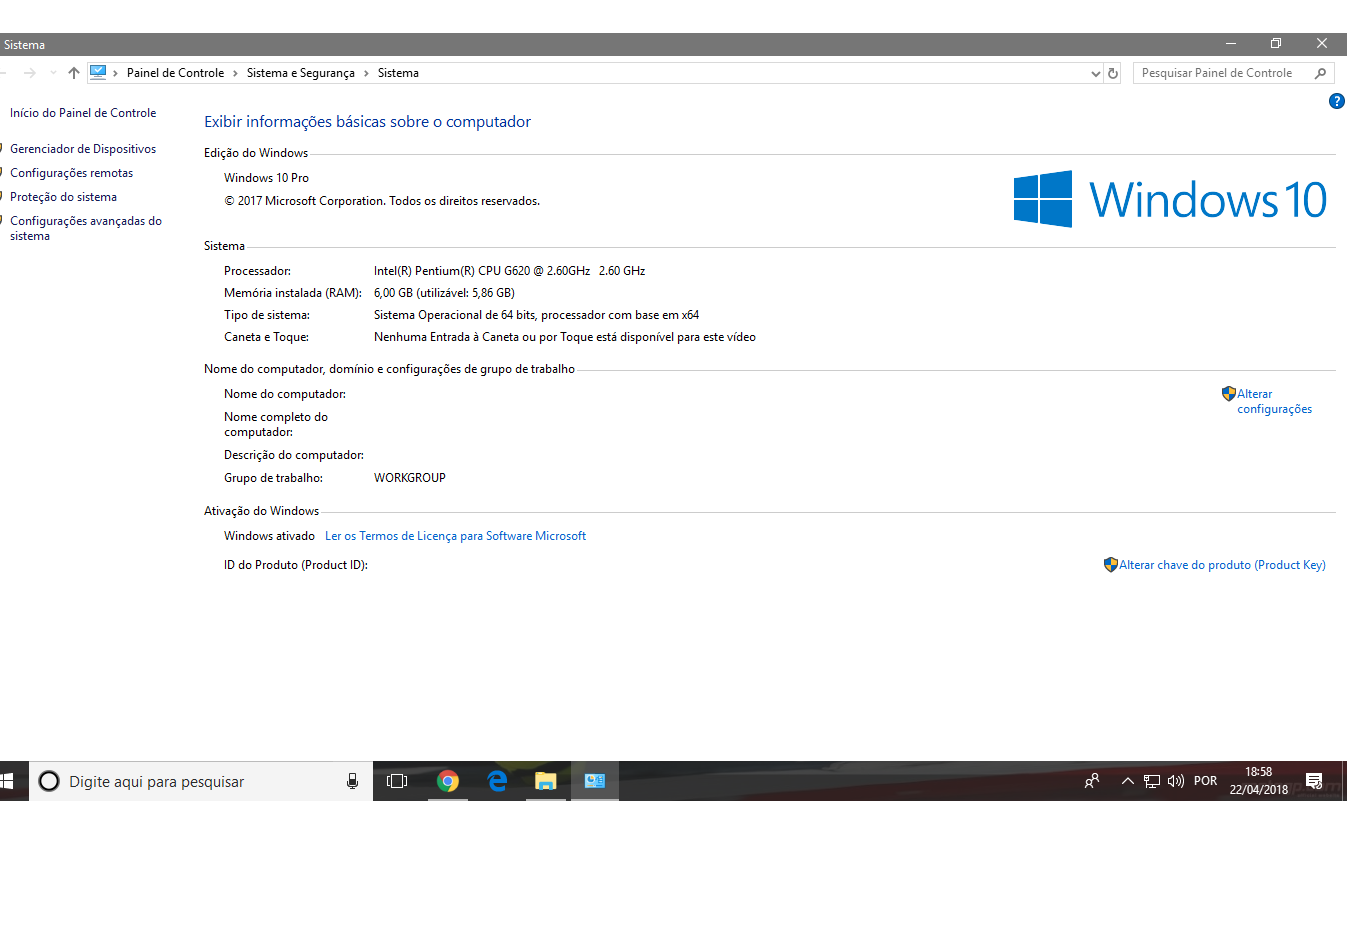Go to Painel de Controle breadcrumb
Image resolution: width=1366 pixels, height=933 pixels.
175,73
